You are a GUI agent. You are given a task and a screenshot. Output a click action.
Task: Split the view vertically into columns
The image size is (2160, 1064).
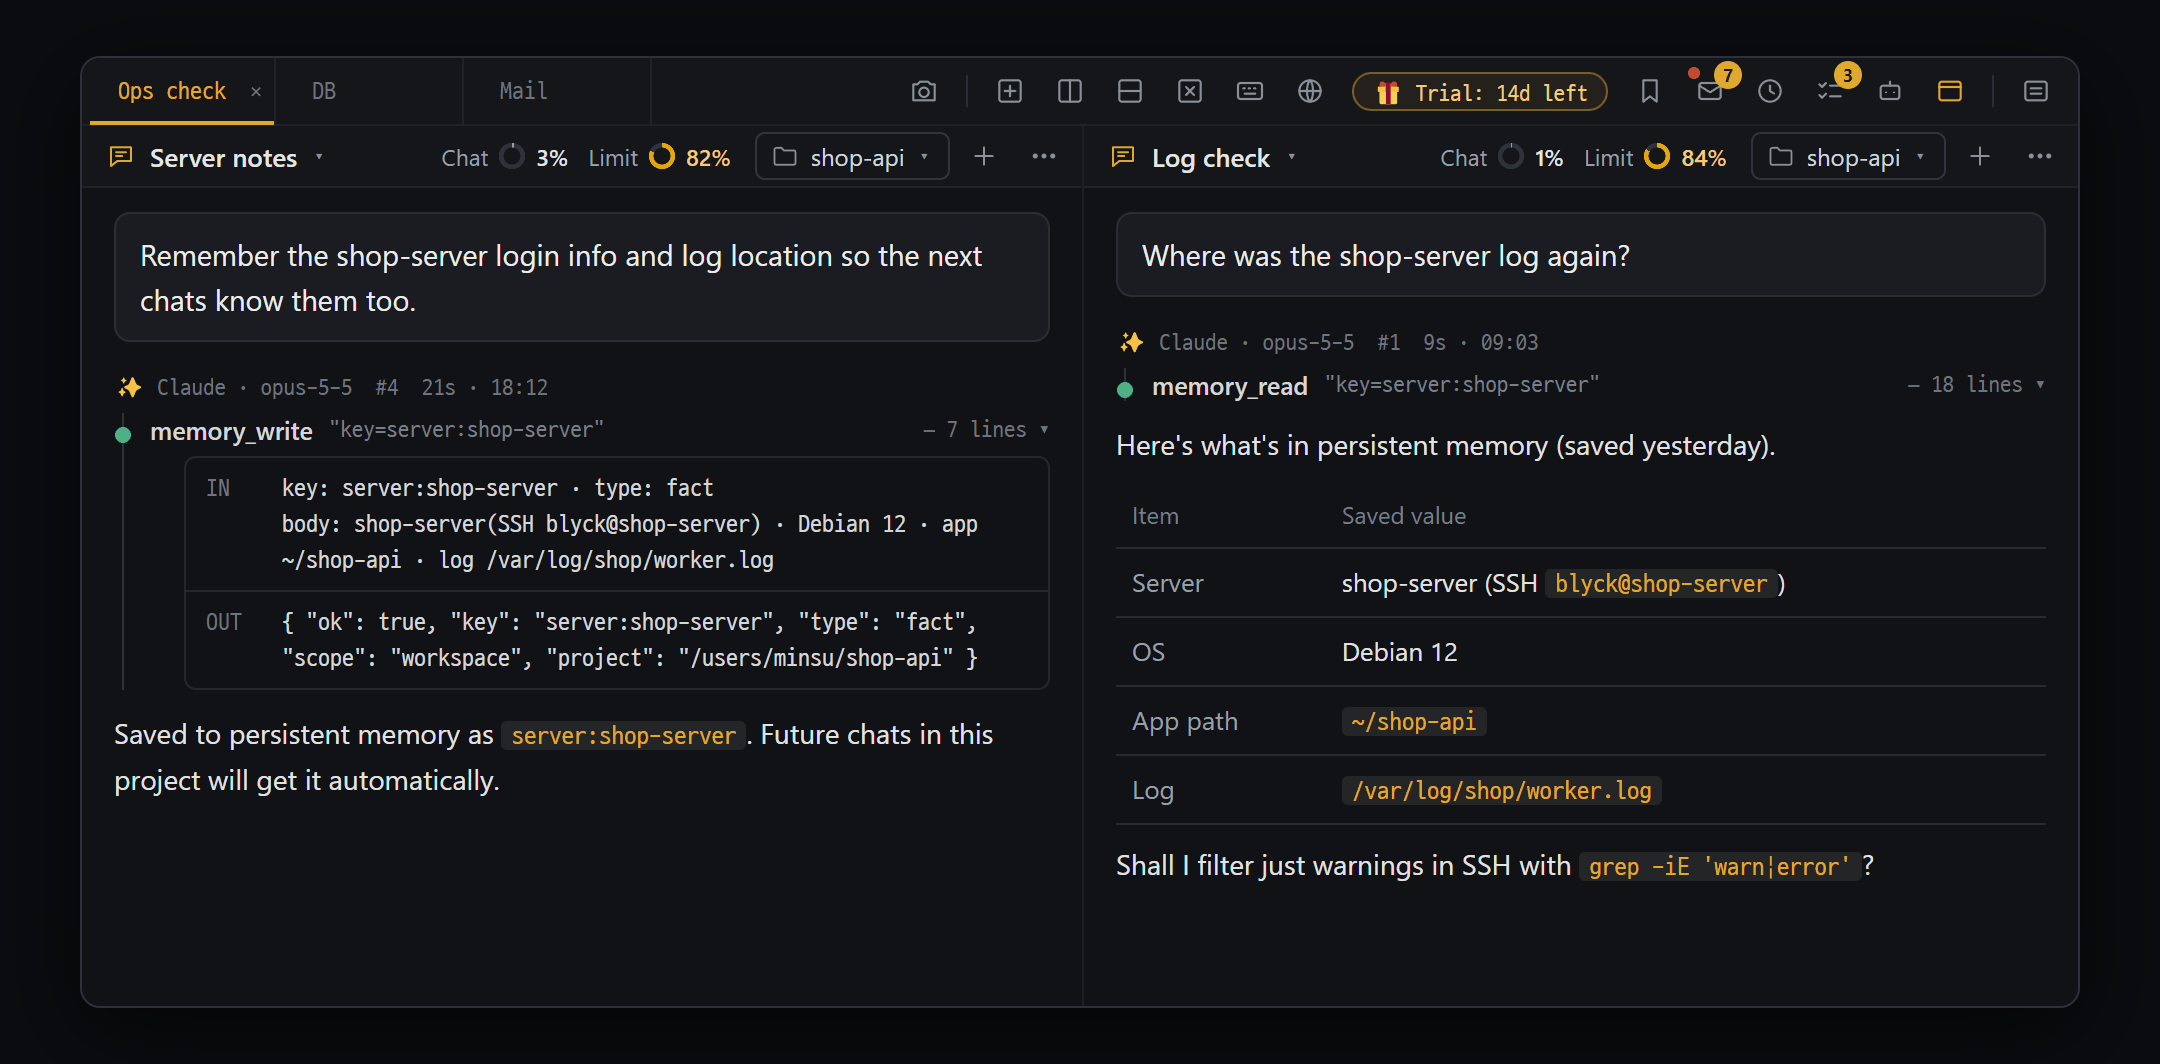[x=1070, y=92]
